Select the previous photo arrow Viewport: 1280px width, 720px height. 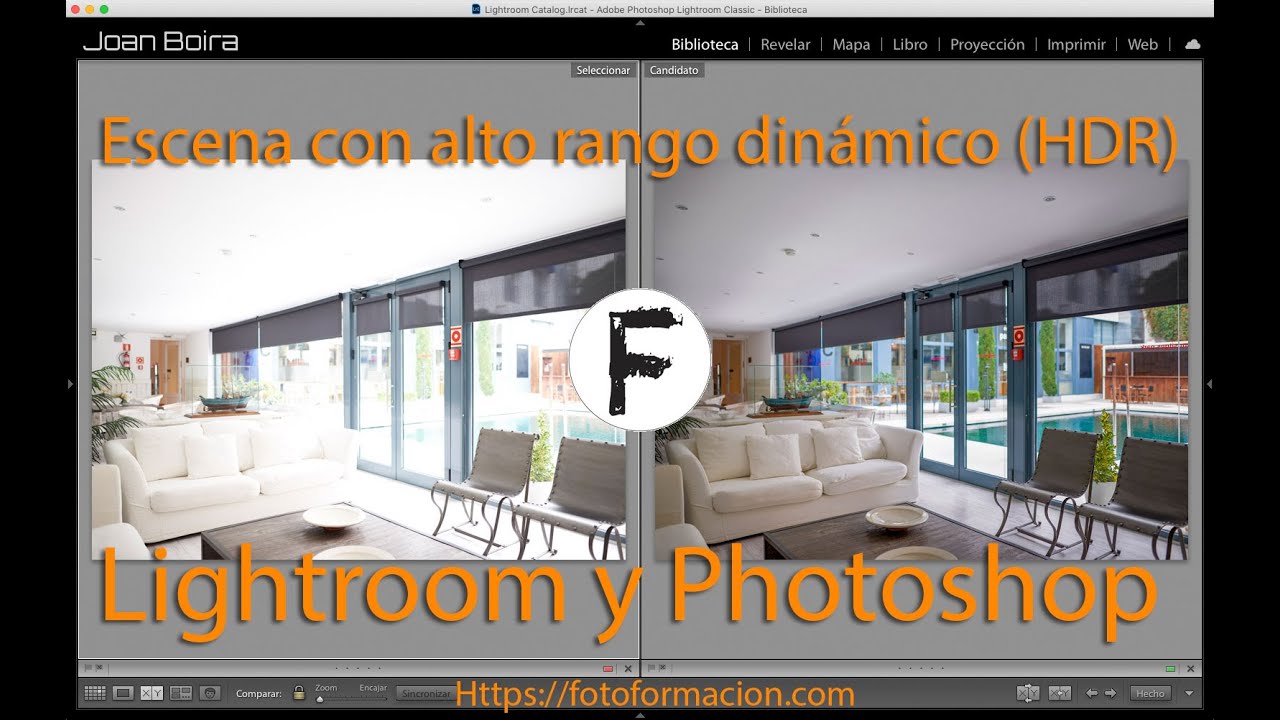click(1092, 692)
